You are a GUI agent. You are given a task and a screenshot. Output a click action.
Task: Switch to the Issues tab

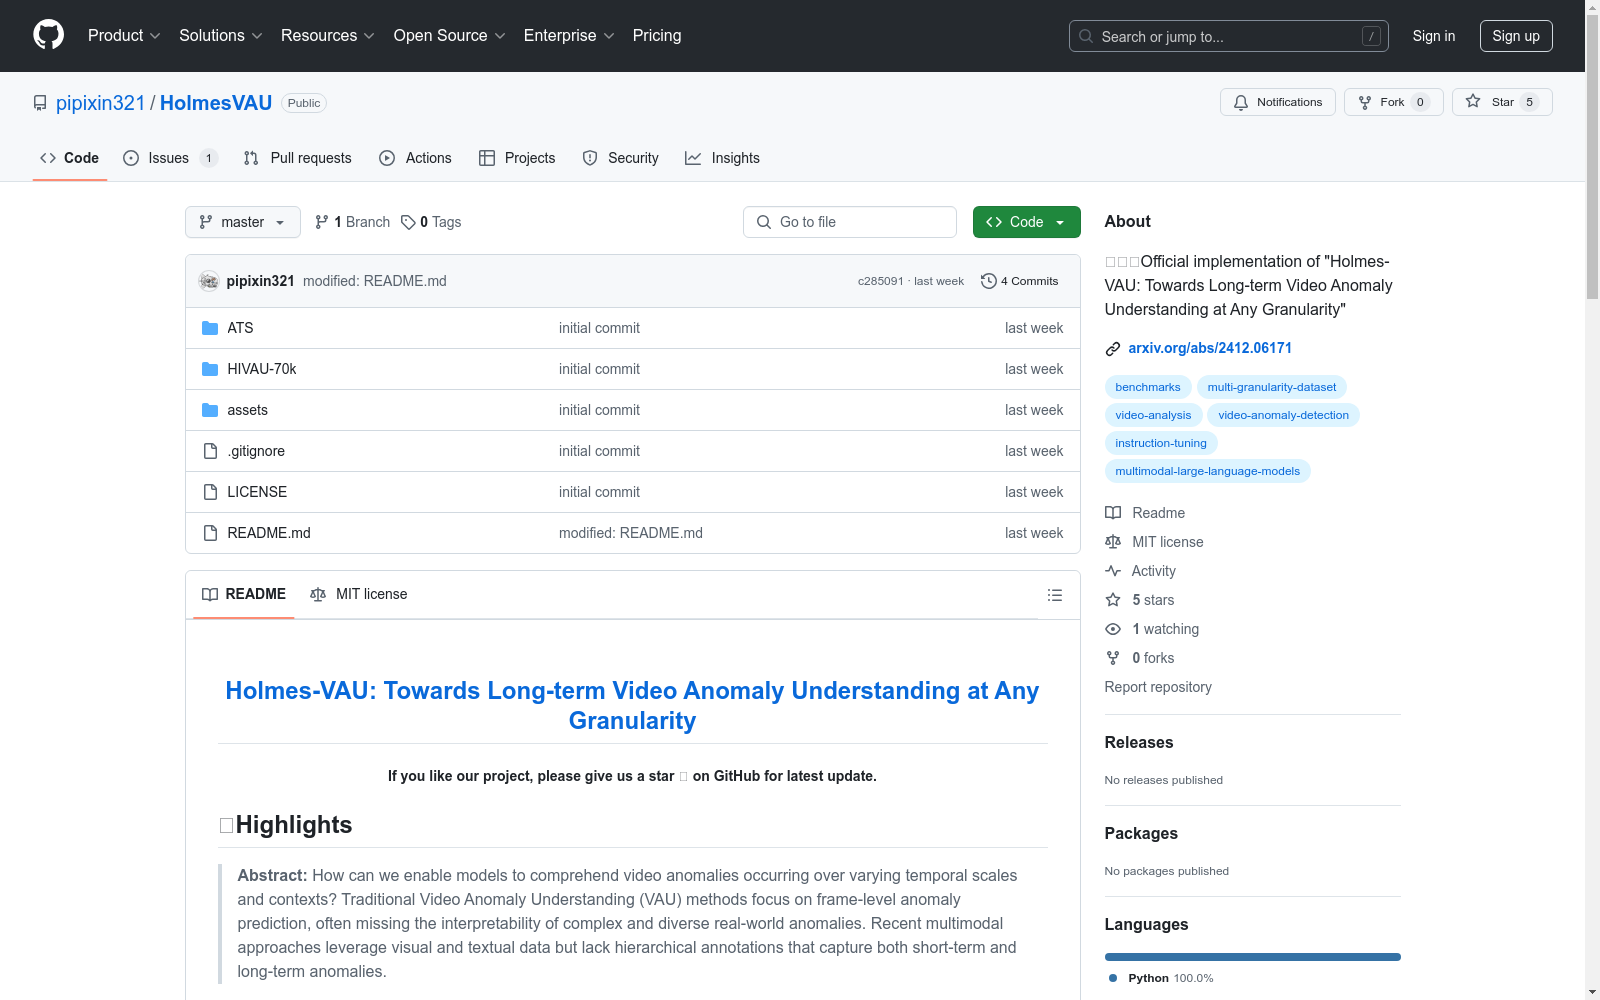click(x=170, y=158)
